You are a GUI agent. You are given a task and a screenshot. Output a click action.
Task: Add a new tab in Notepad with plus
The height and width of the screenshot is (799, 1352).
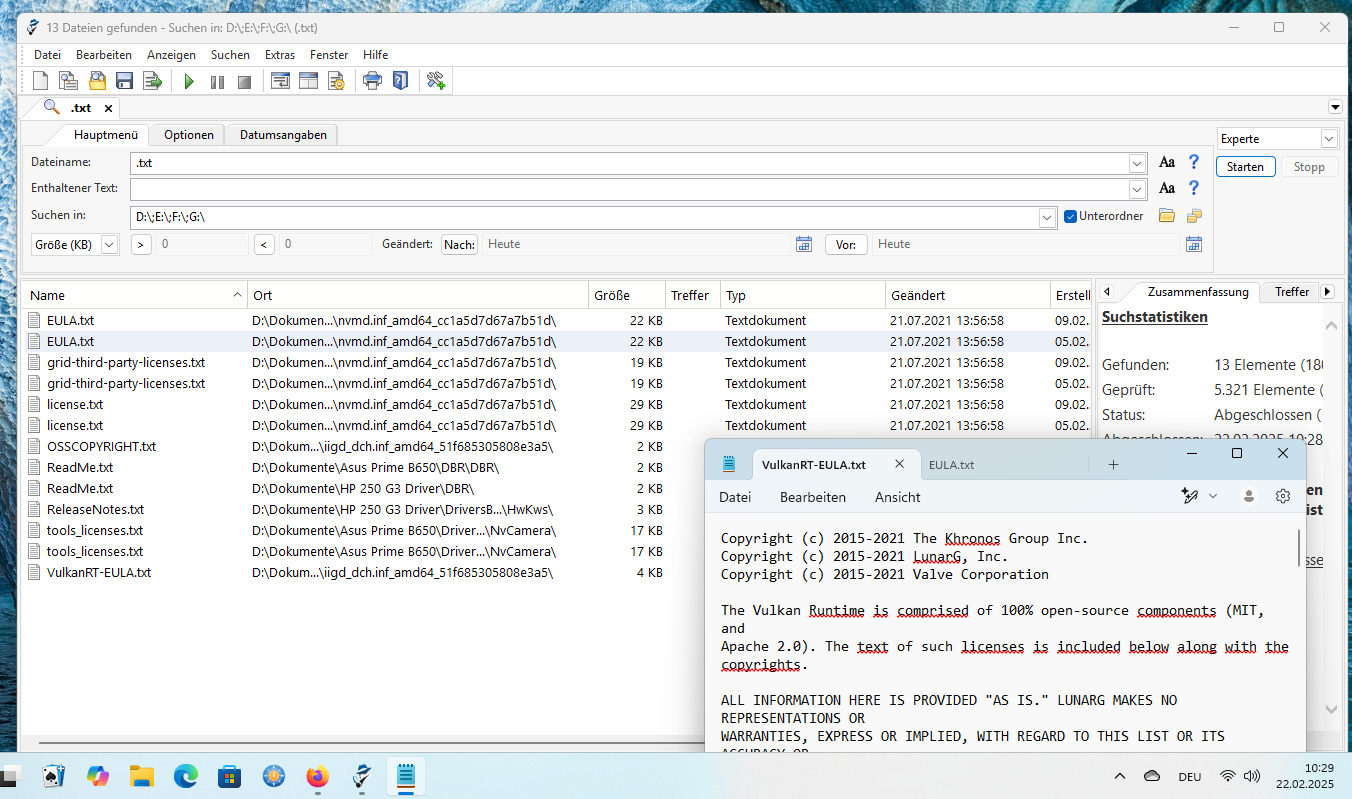[1113, 465]
